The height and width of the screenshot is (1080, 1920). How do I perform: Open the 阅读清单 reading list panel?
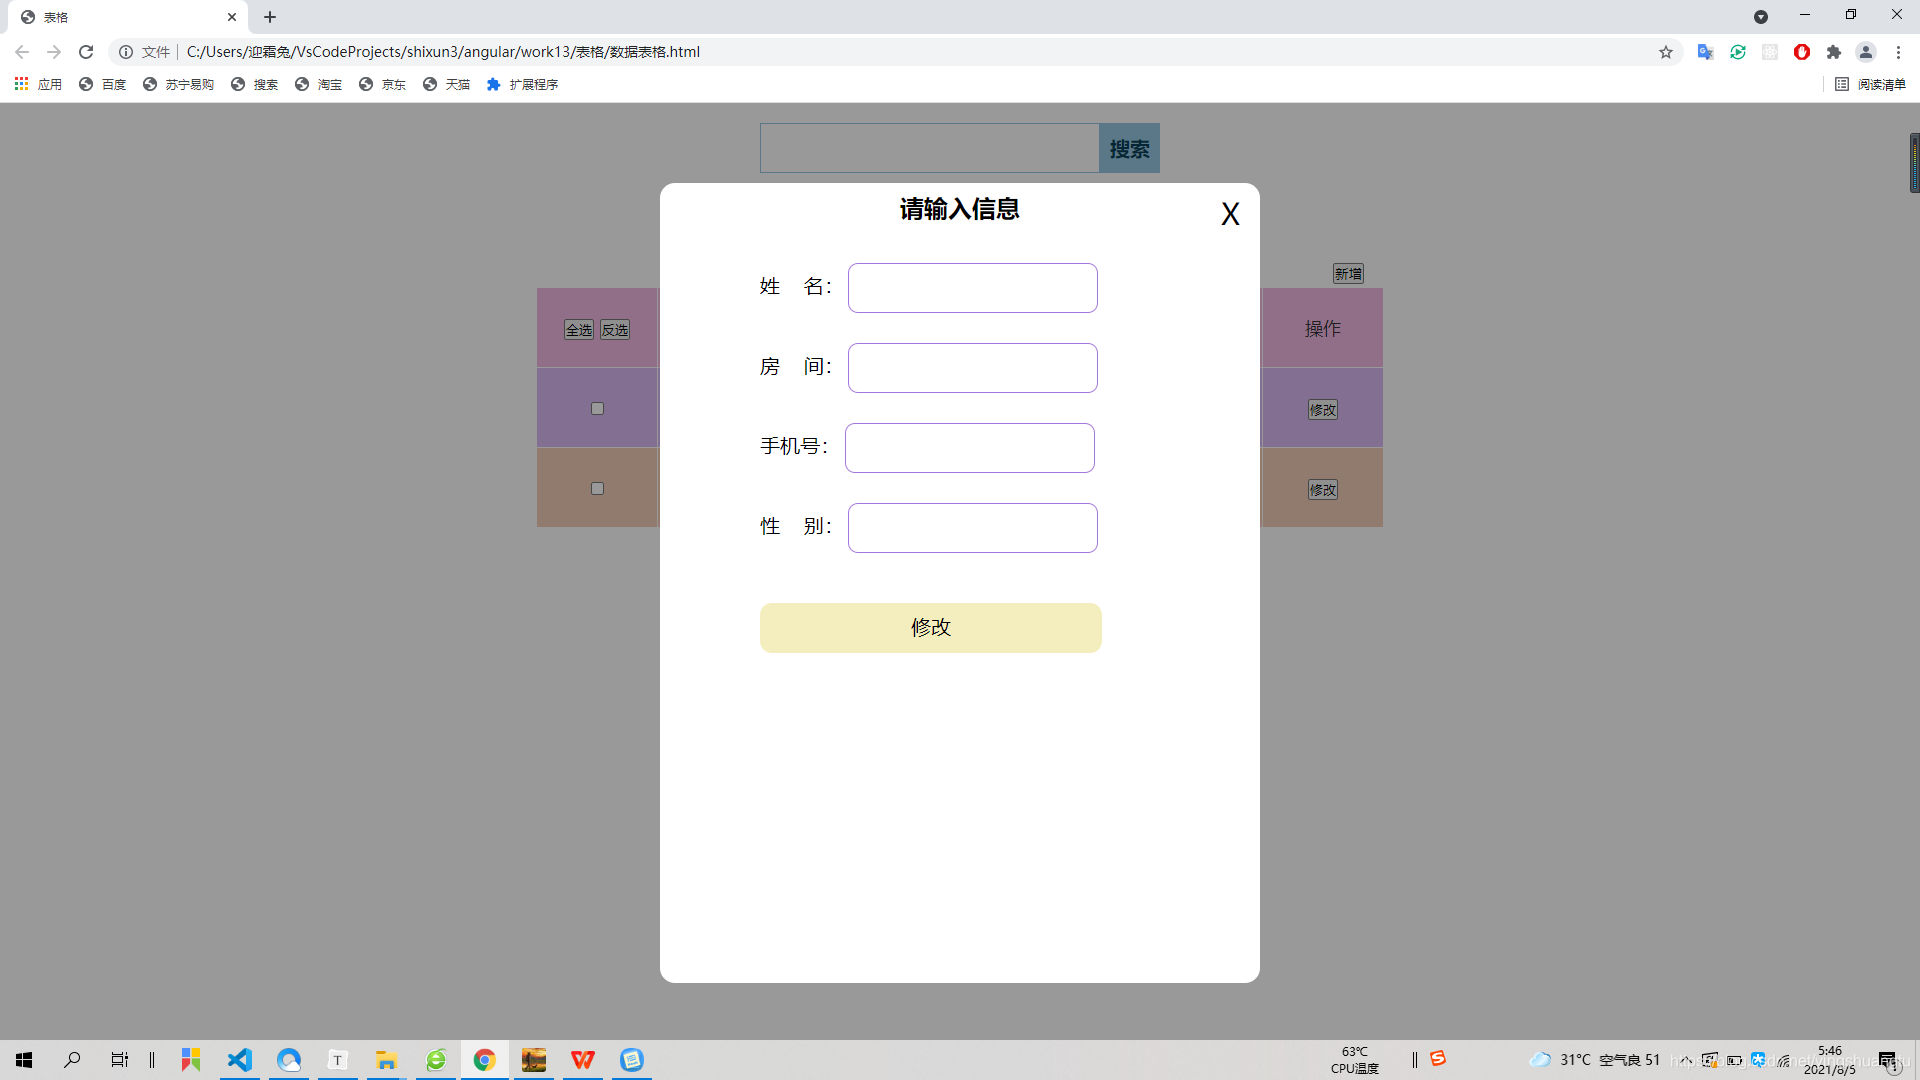1872,84
